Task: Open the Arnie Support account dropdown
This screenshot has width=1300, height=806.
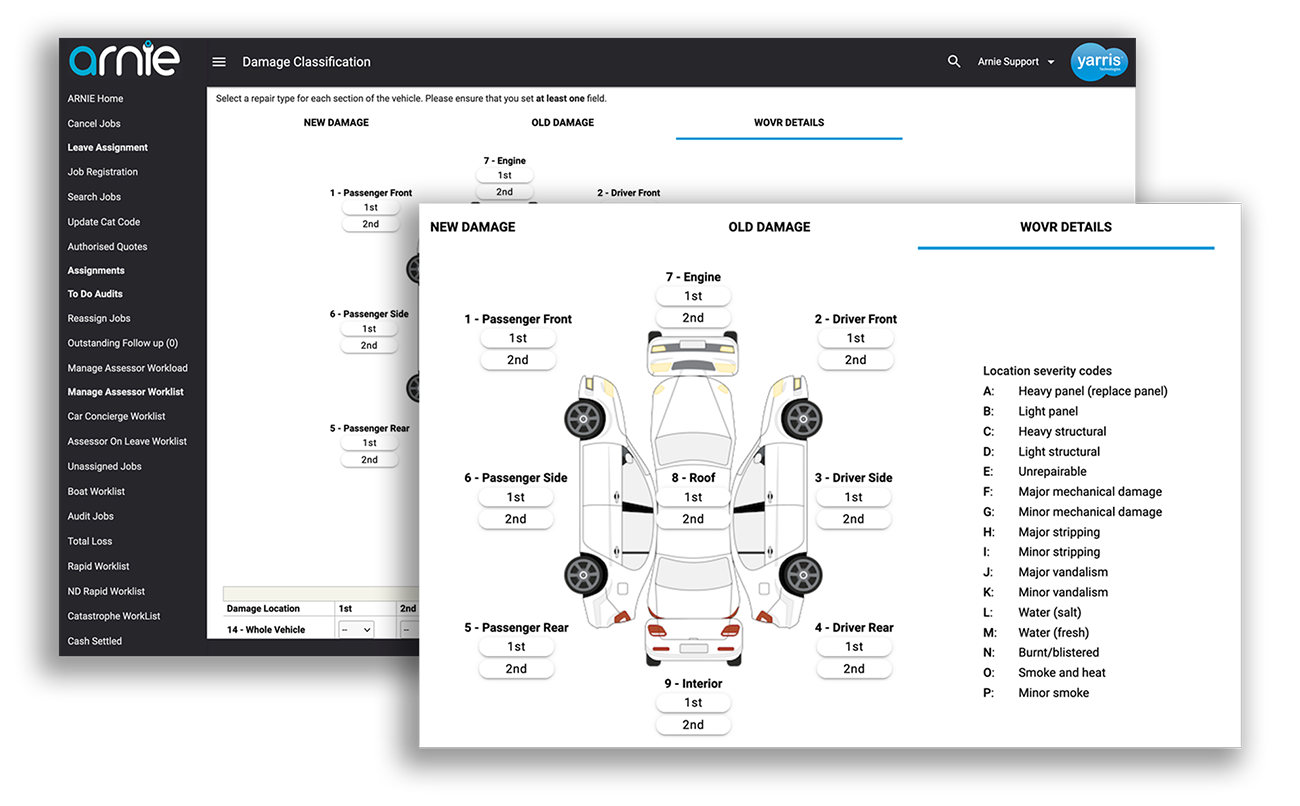Action: point(1010,61)
